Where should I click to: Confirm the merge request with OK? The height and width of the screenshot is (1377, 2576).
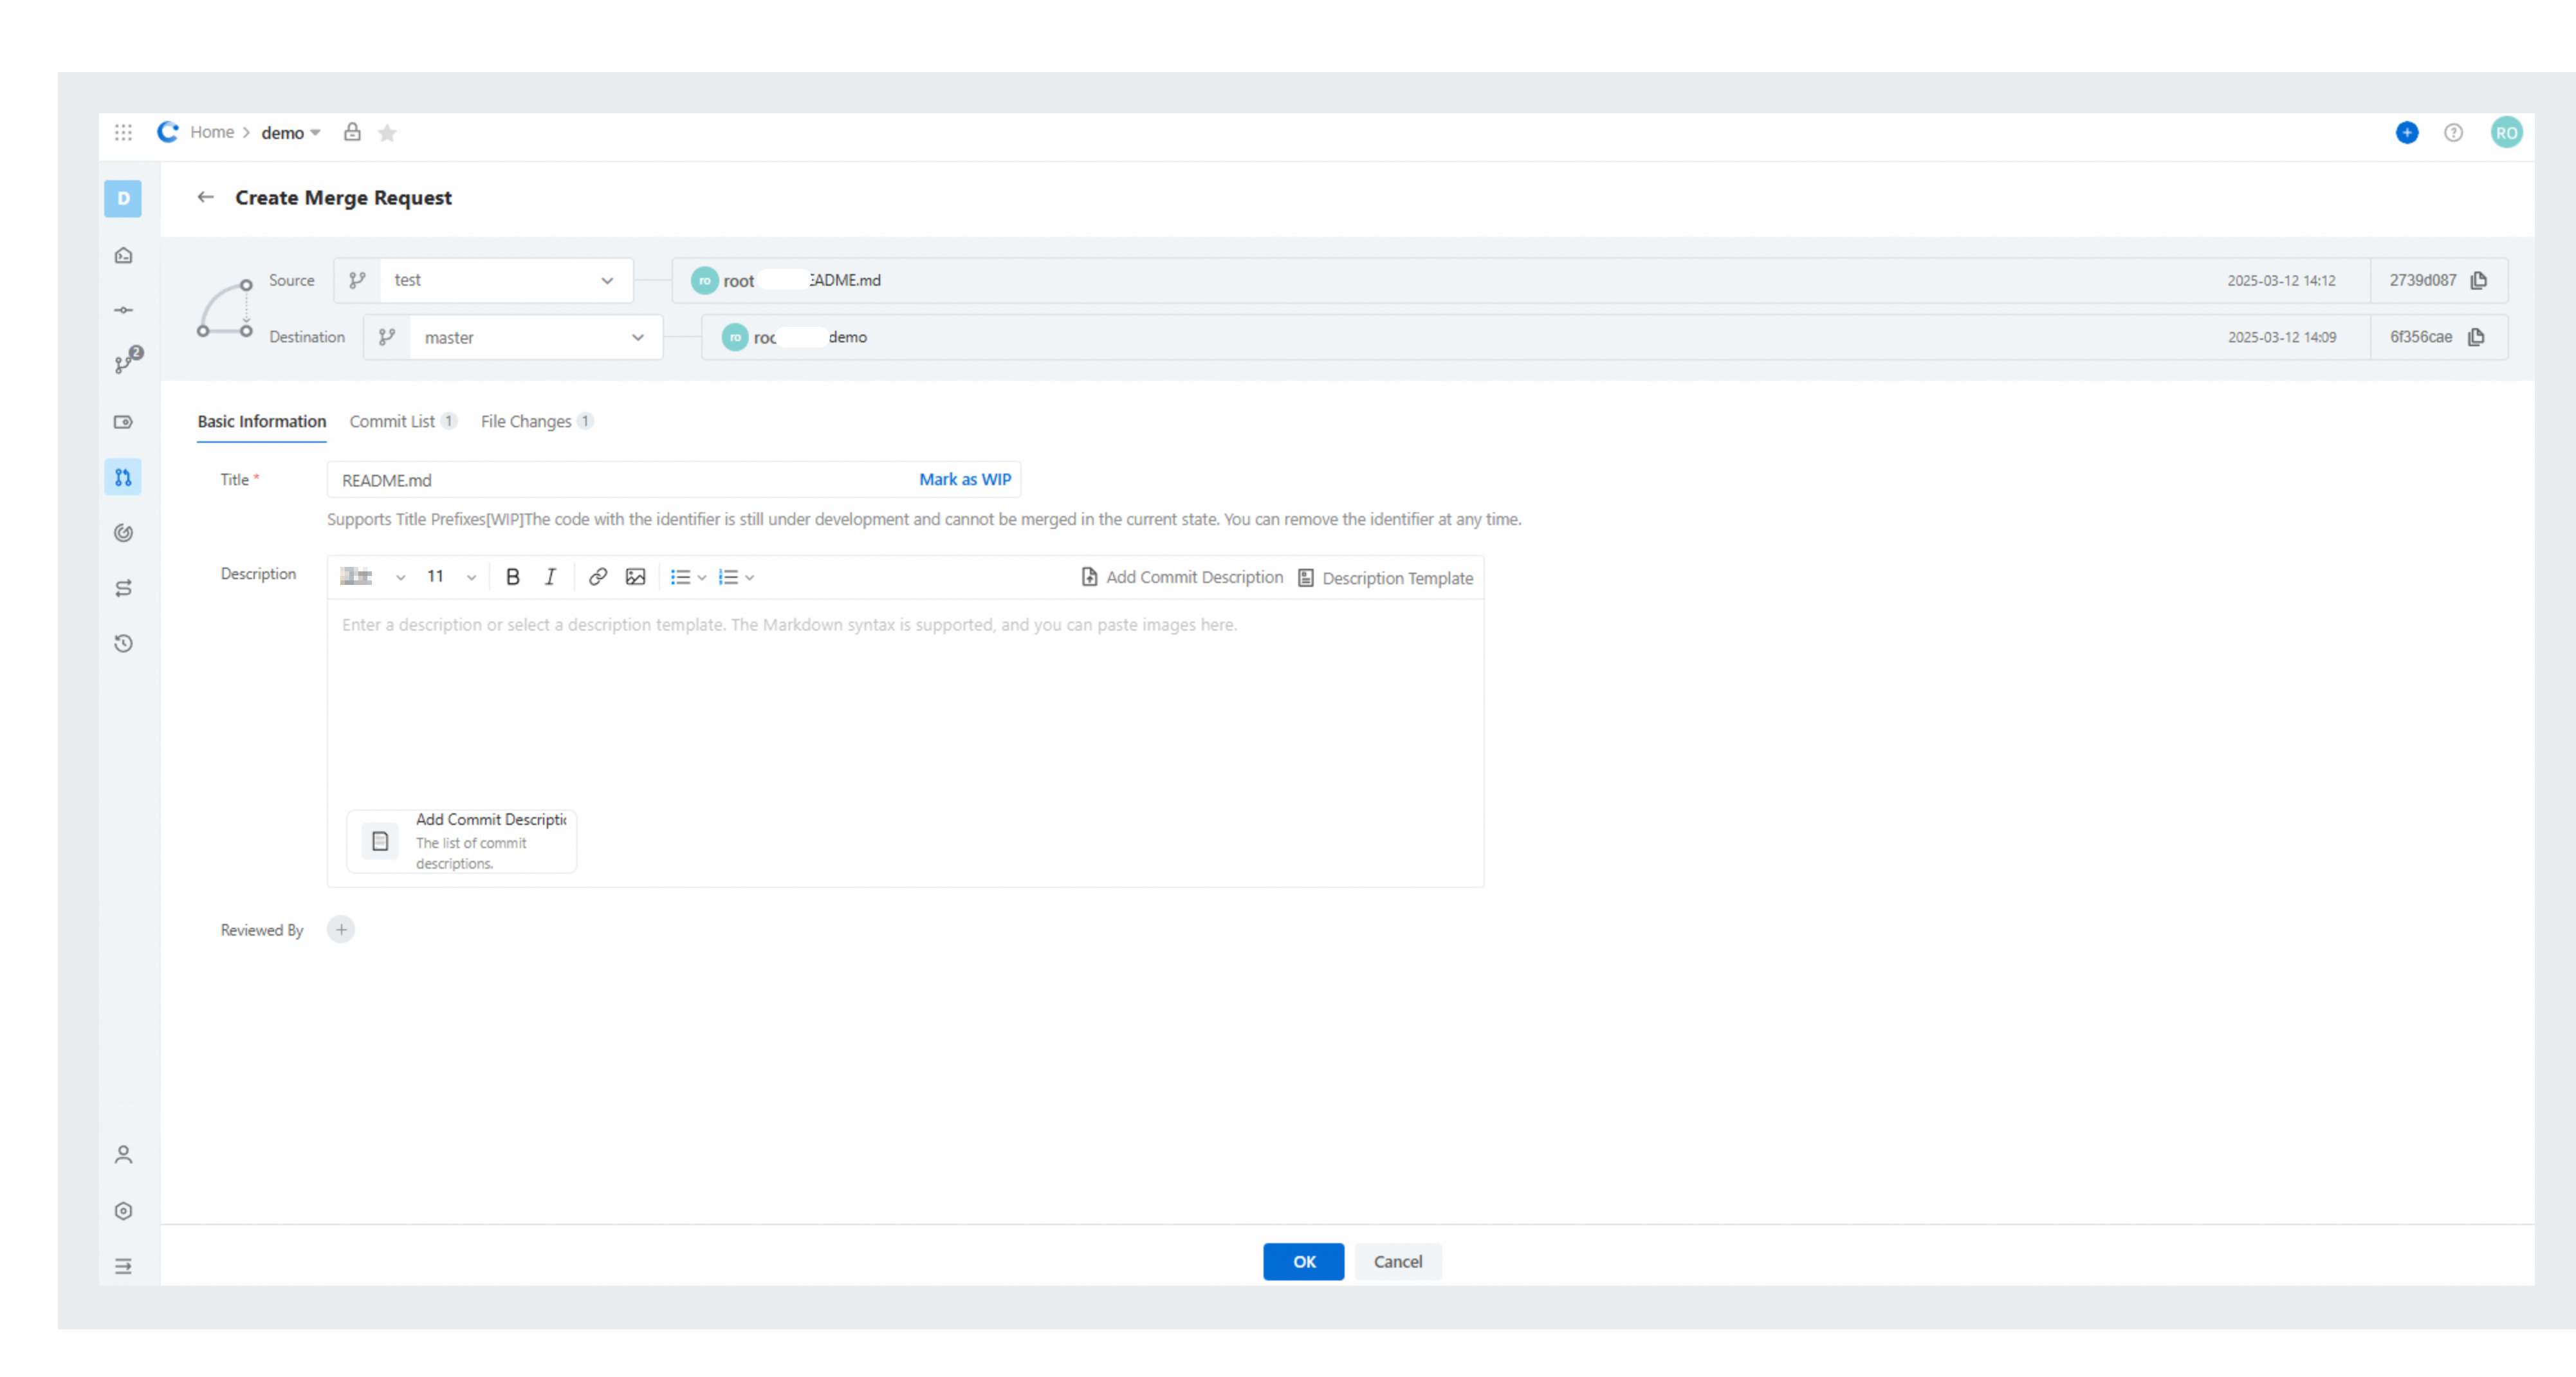point(1303,1261)
